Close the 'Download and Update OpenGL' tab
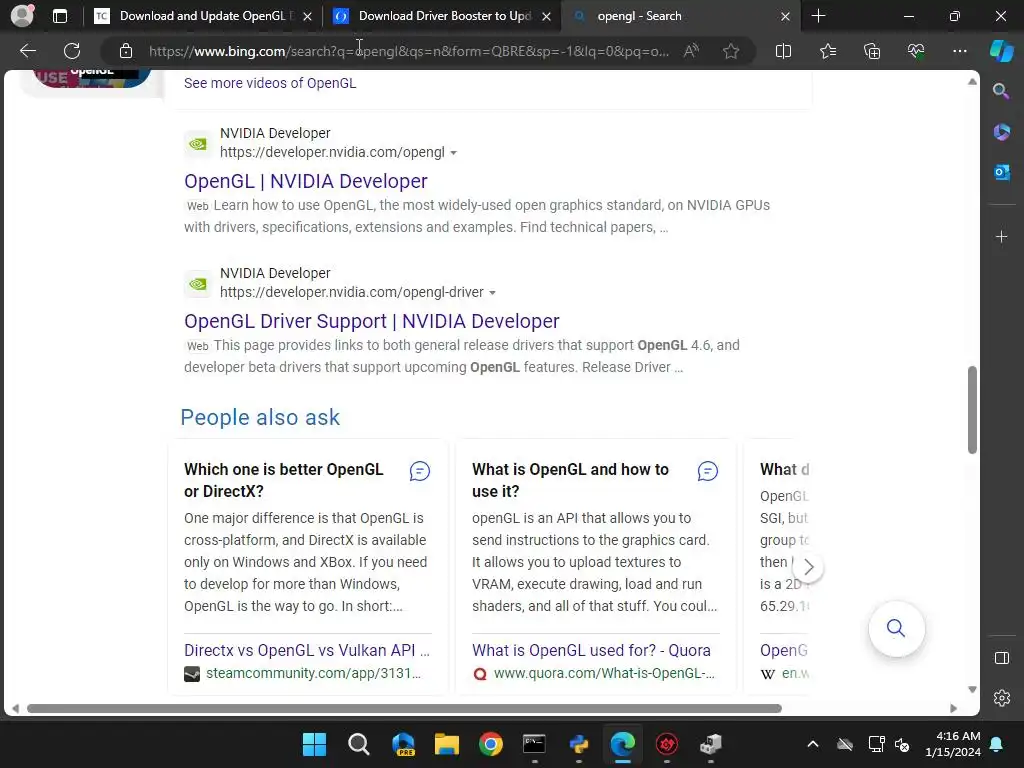The height and width of the screenshot is (768, 1024). (308, 16)
